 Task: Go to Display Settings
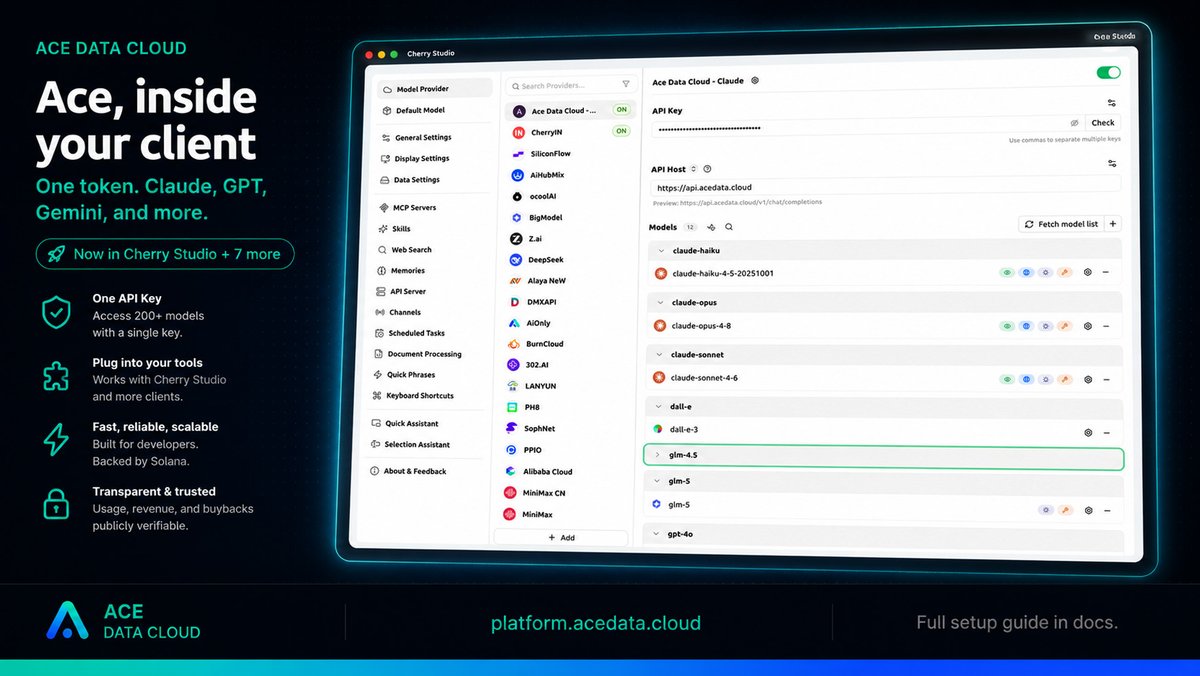tap(435, 158)
